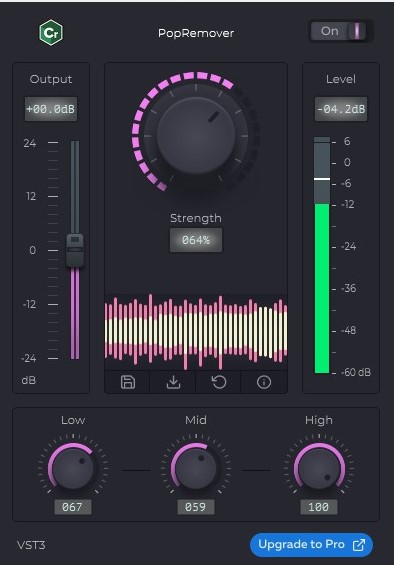
Task: Click the Low band knob
Action: 72,468
